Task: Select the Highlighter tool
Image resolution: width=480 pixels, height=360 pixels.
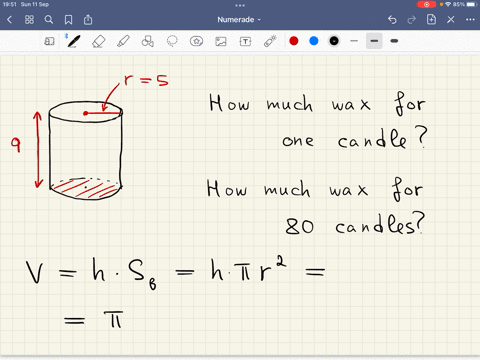Action: 123,41
